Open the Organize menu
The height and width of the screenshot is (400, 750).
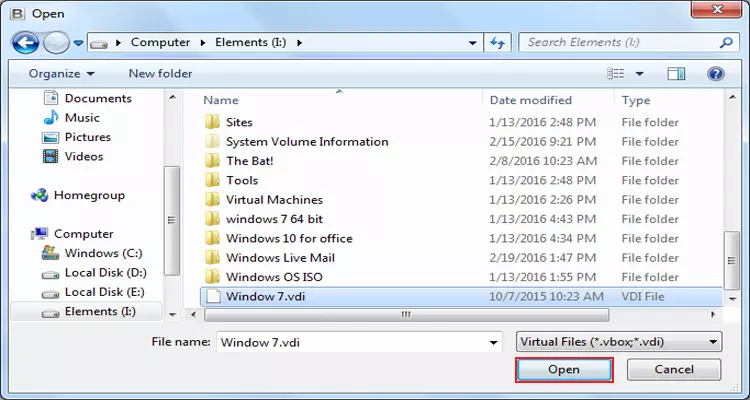[62, 74]
